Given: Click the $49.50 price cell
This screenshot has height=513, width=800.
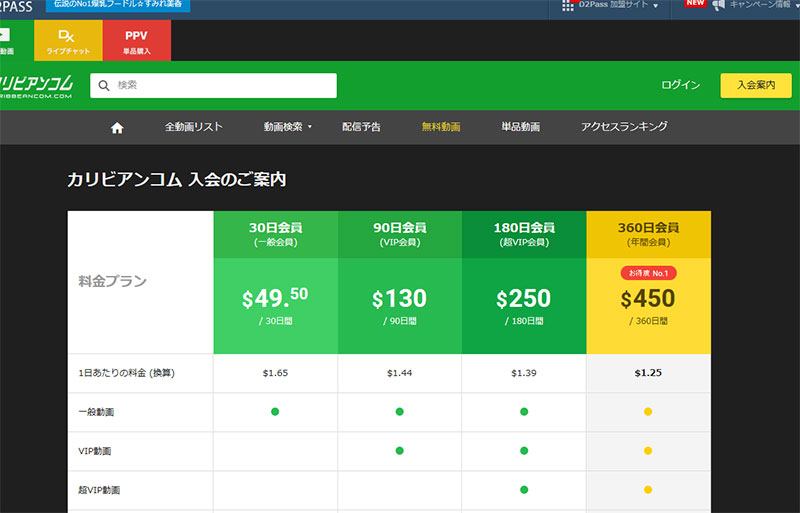Looking at the screenshot, I should coord(276,305).
